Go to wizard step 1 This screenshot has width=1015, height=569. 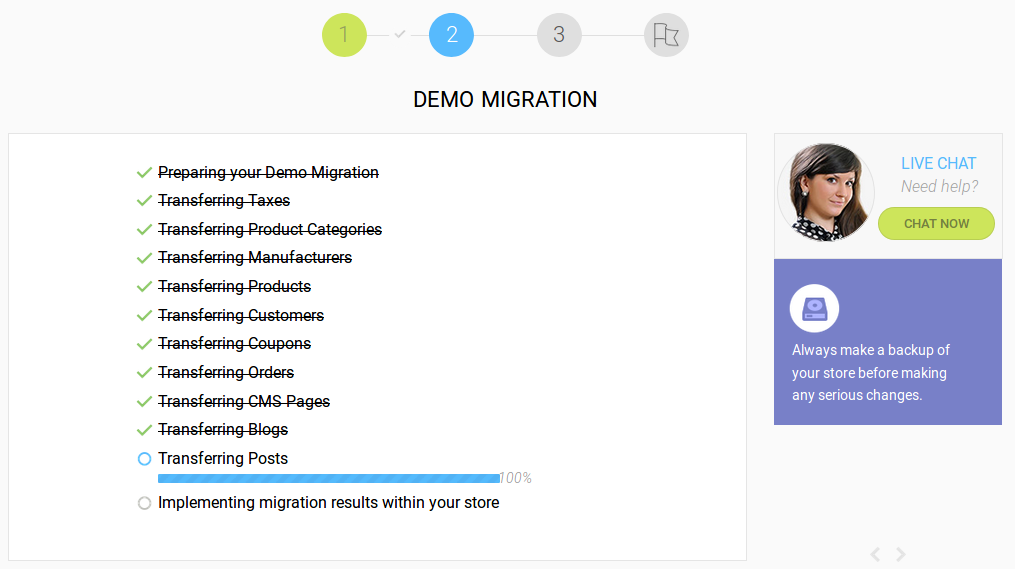(x=344, y=35)
